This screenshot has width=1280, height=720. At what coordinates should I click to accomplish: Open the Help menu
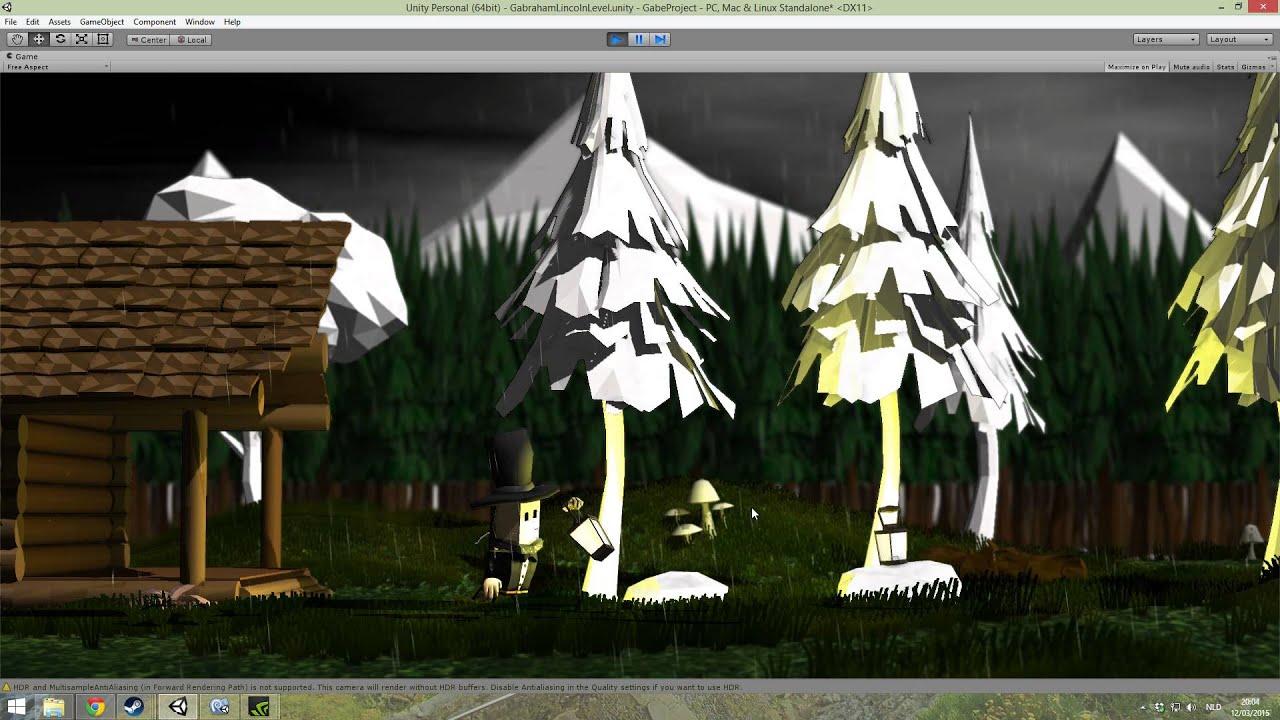click(x=232, y=22)
